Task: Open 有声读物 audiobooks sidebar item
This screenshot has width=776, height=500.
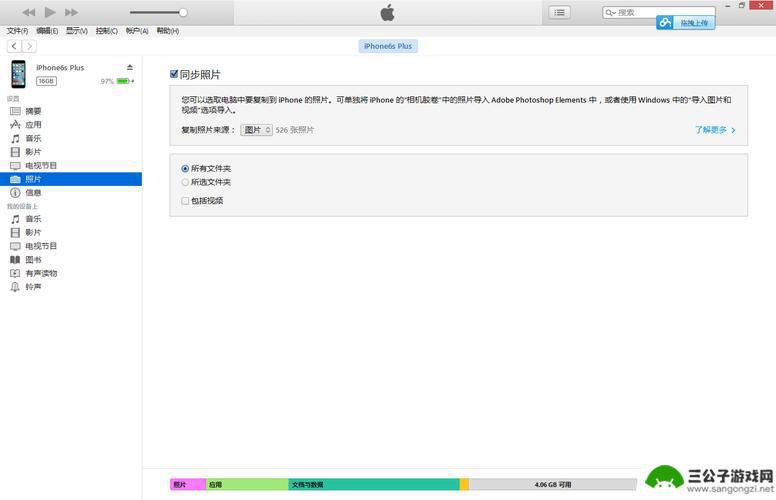Action: (71, 273)
